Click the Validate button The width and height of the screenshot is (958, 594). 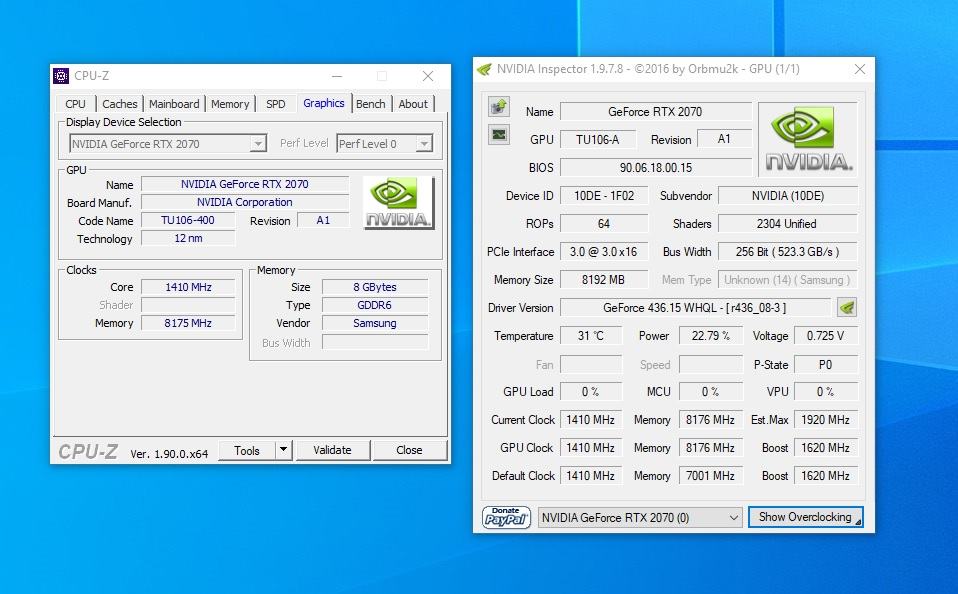pyautogui.click(x=332, y=450)
